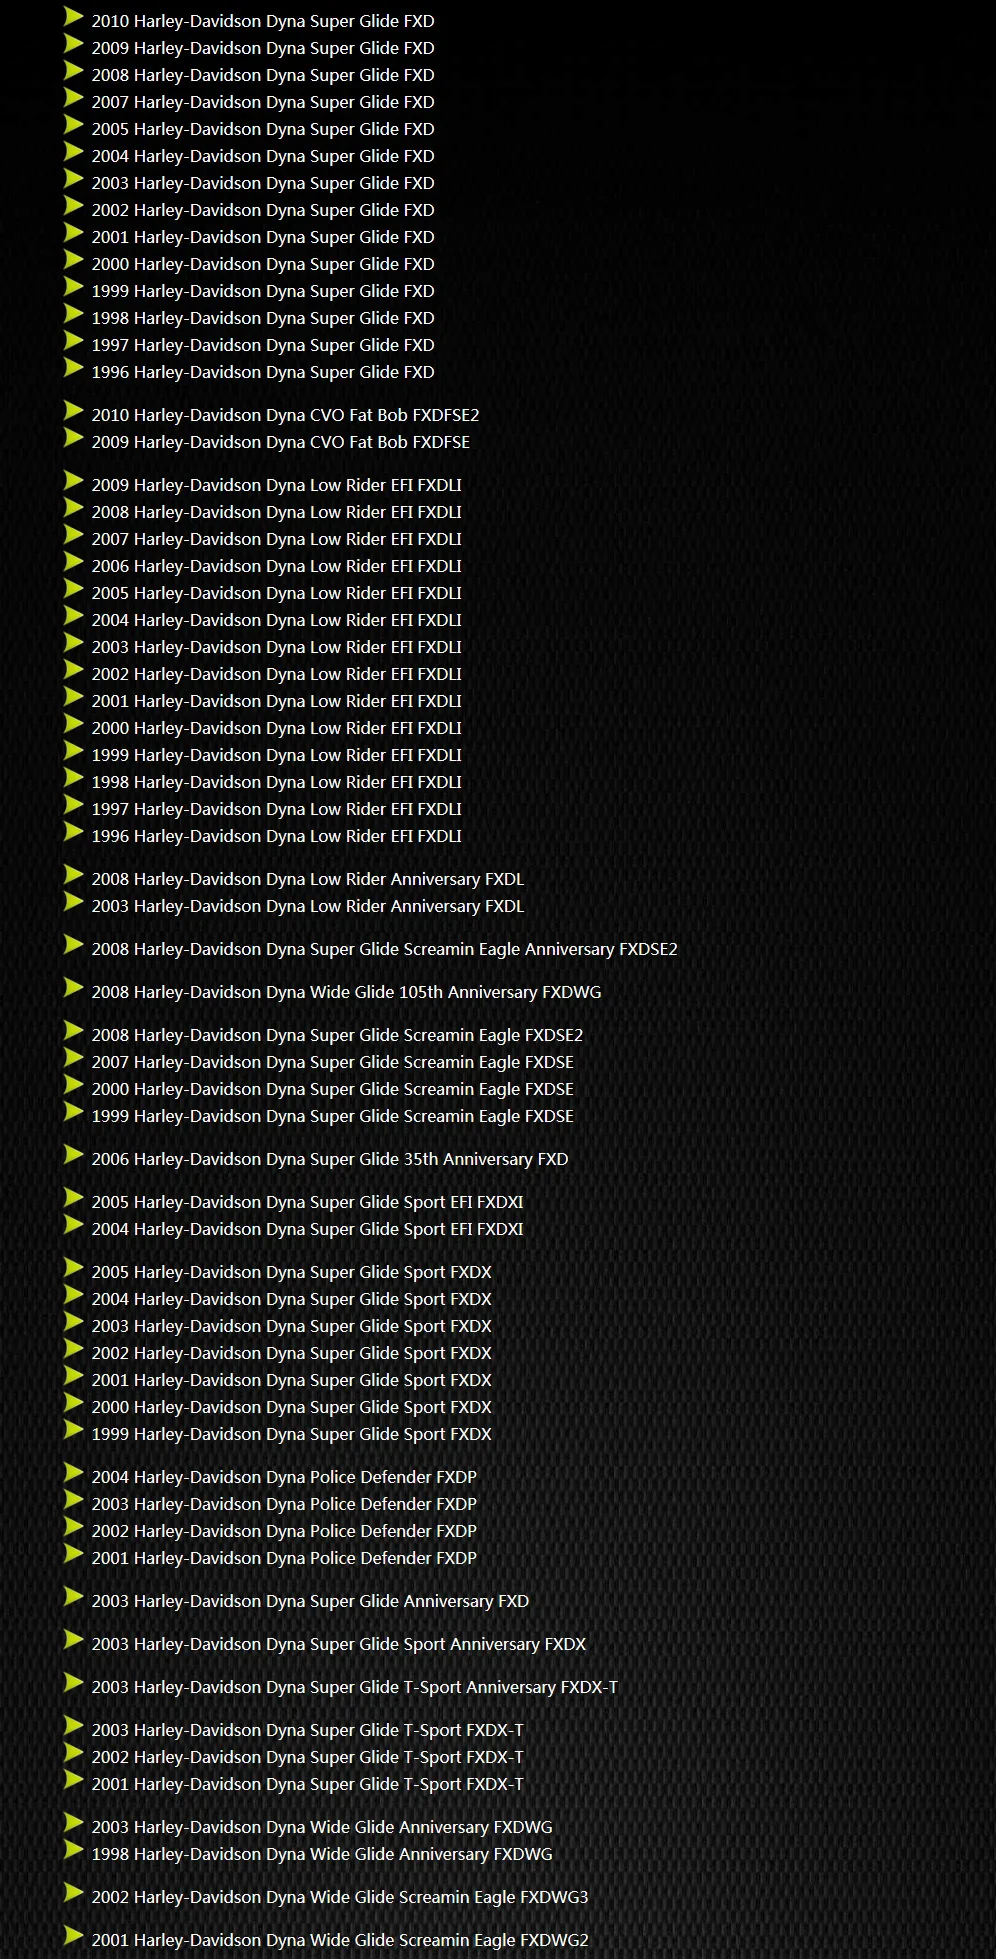Click the arrow beside 2004 Police Defender FXDP
This screenshot has width=996, height=1959.
click(74, 1472)
